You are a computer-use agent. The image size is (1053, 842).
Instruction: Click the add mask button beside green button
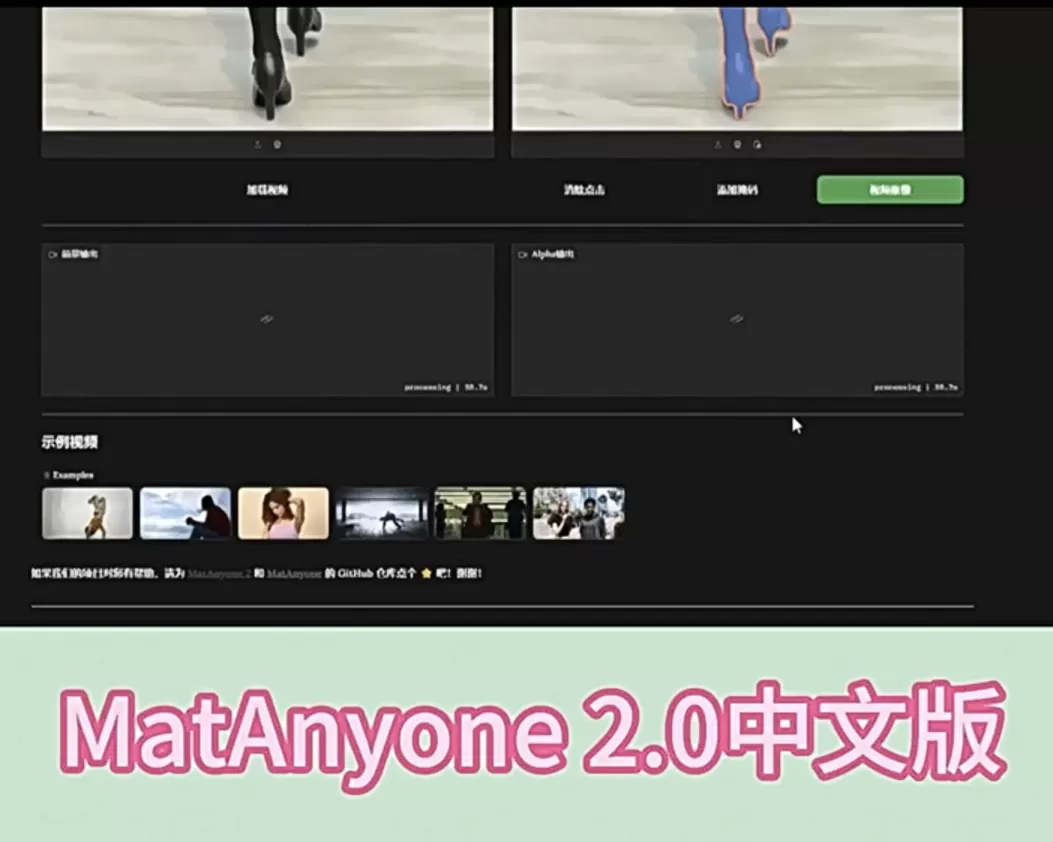(737, 190)
